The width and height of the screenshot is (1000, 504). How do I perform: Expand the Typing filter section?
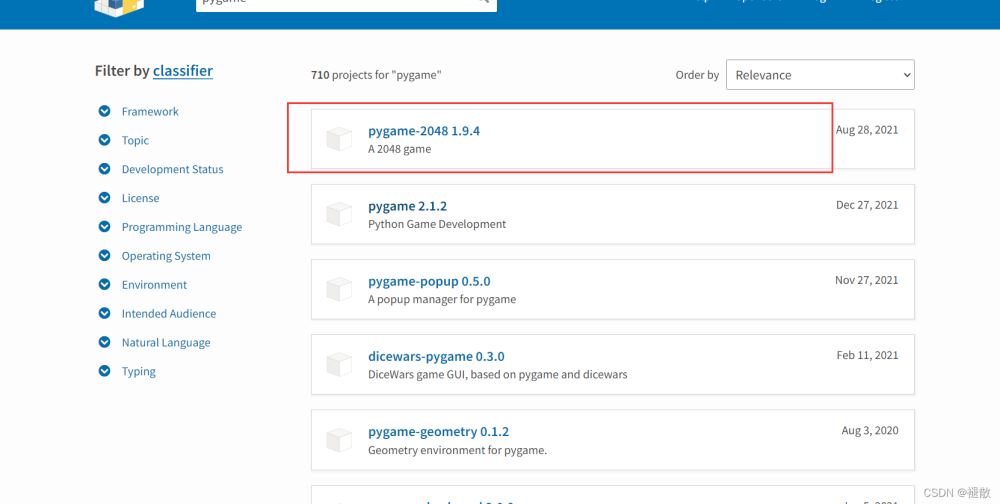(x=105, y=371)
